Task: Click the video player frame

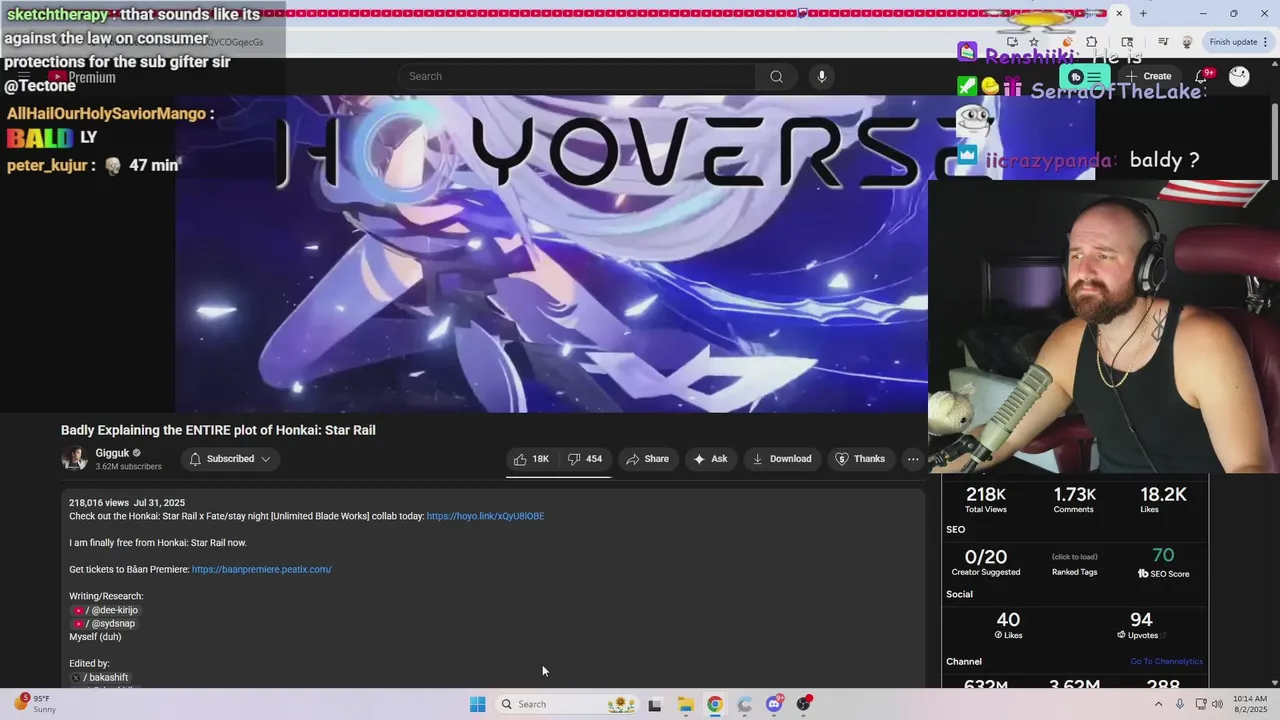Action: point(551,254)
